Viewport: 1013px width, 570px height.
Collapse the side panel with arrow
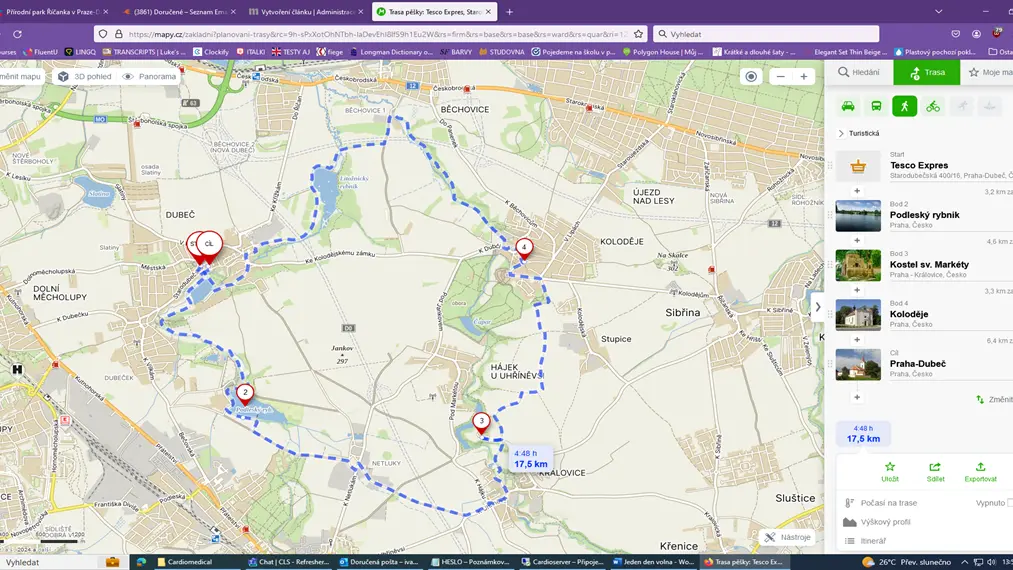tap(818, 307)
